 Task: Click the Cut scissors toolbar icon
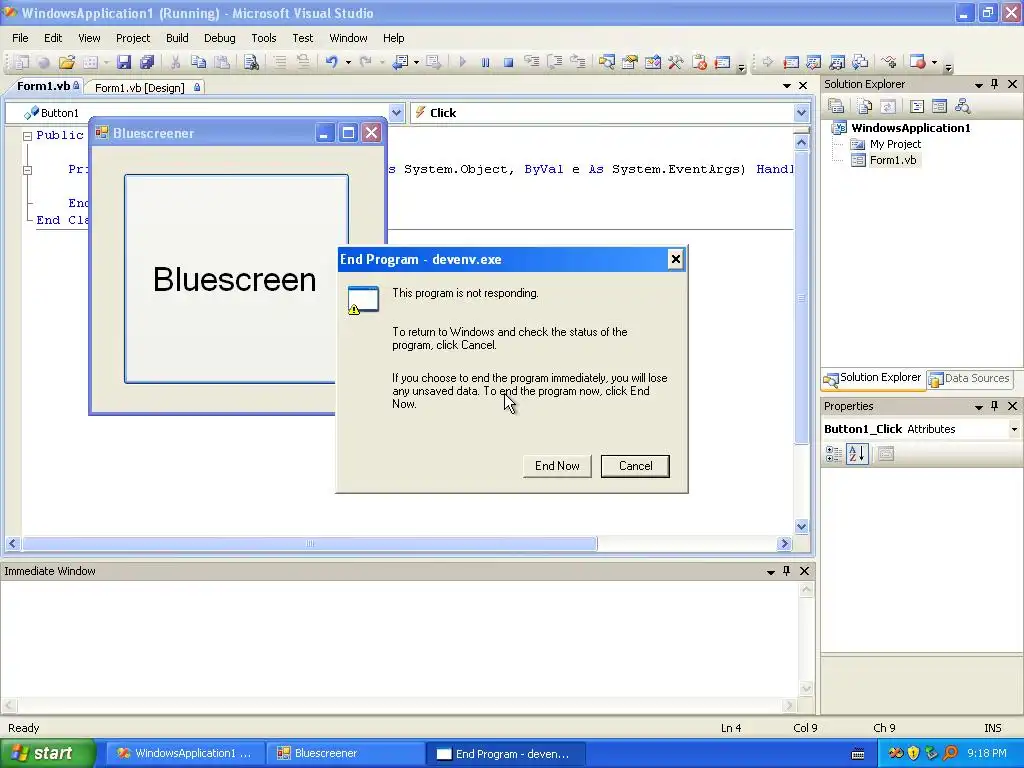pyautogui.click(x=175, y=62)
